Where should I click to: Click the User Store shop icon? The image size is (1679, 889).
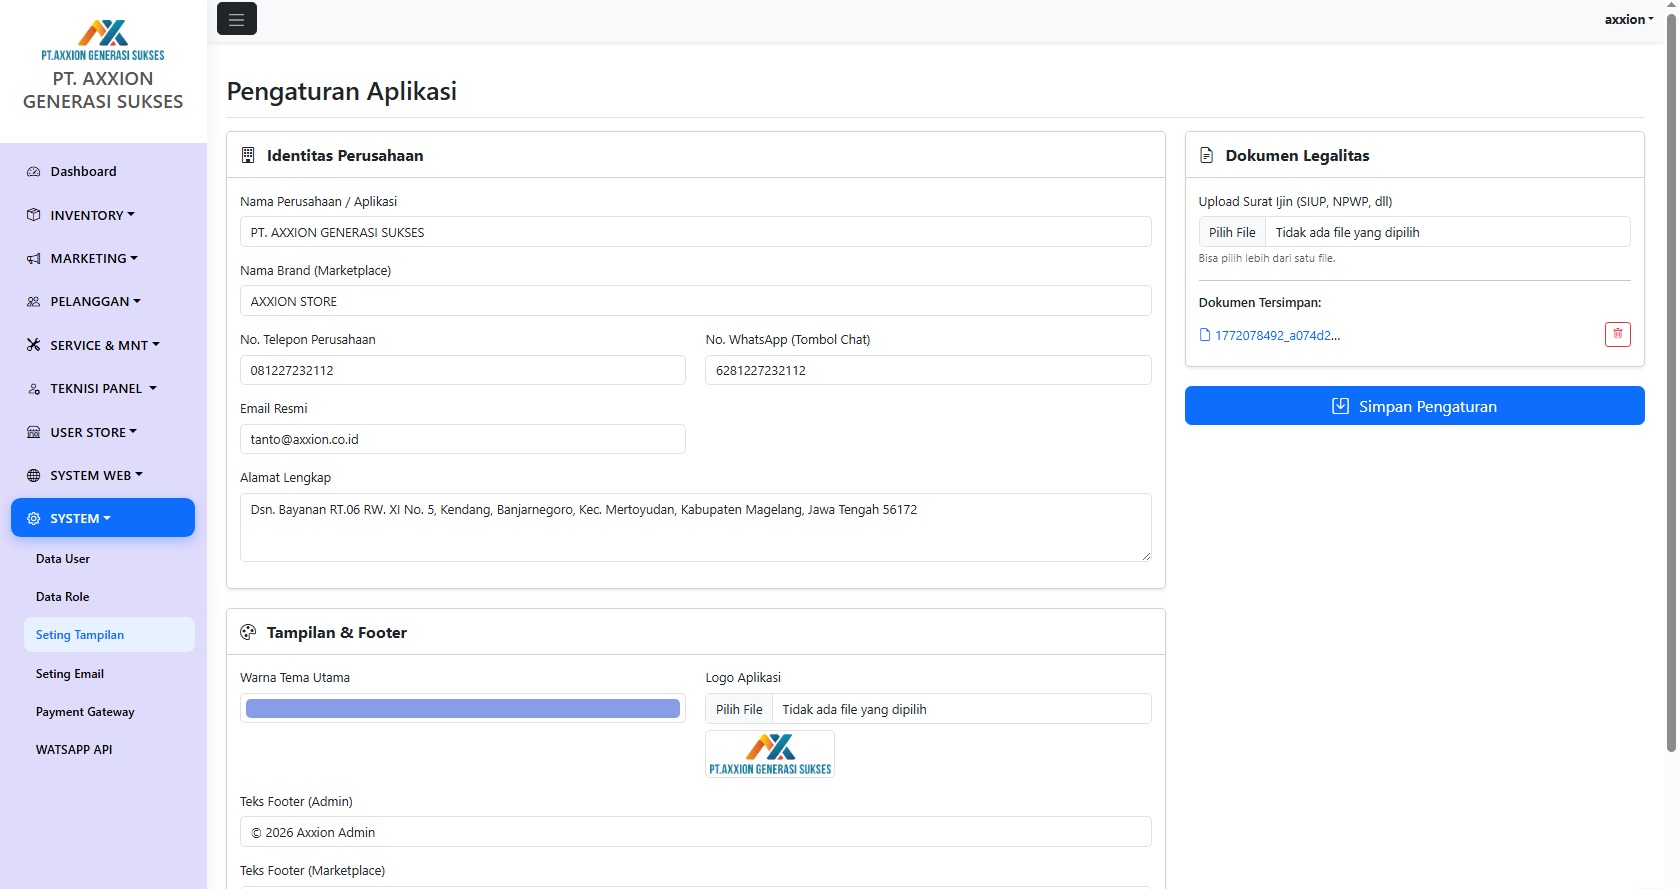click(x=33, y=432)
